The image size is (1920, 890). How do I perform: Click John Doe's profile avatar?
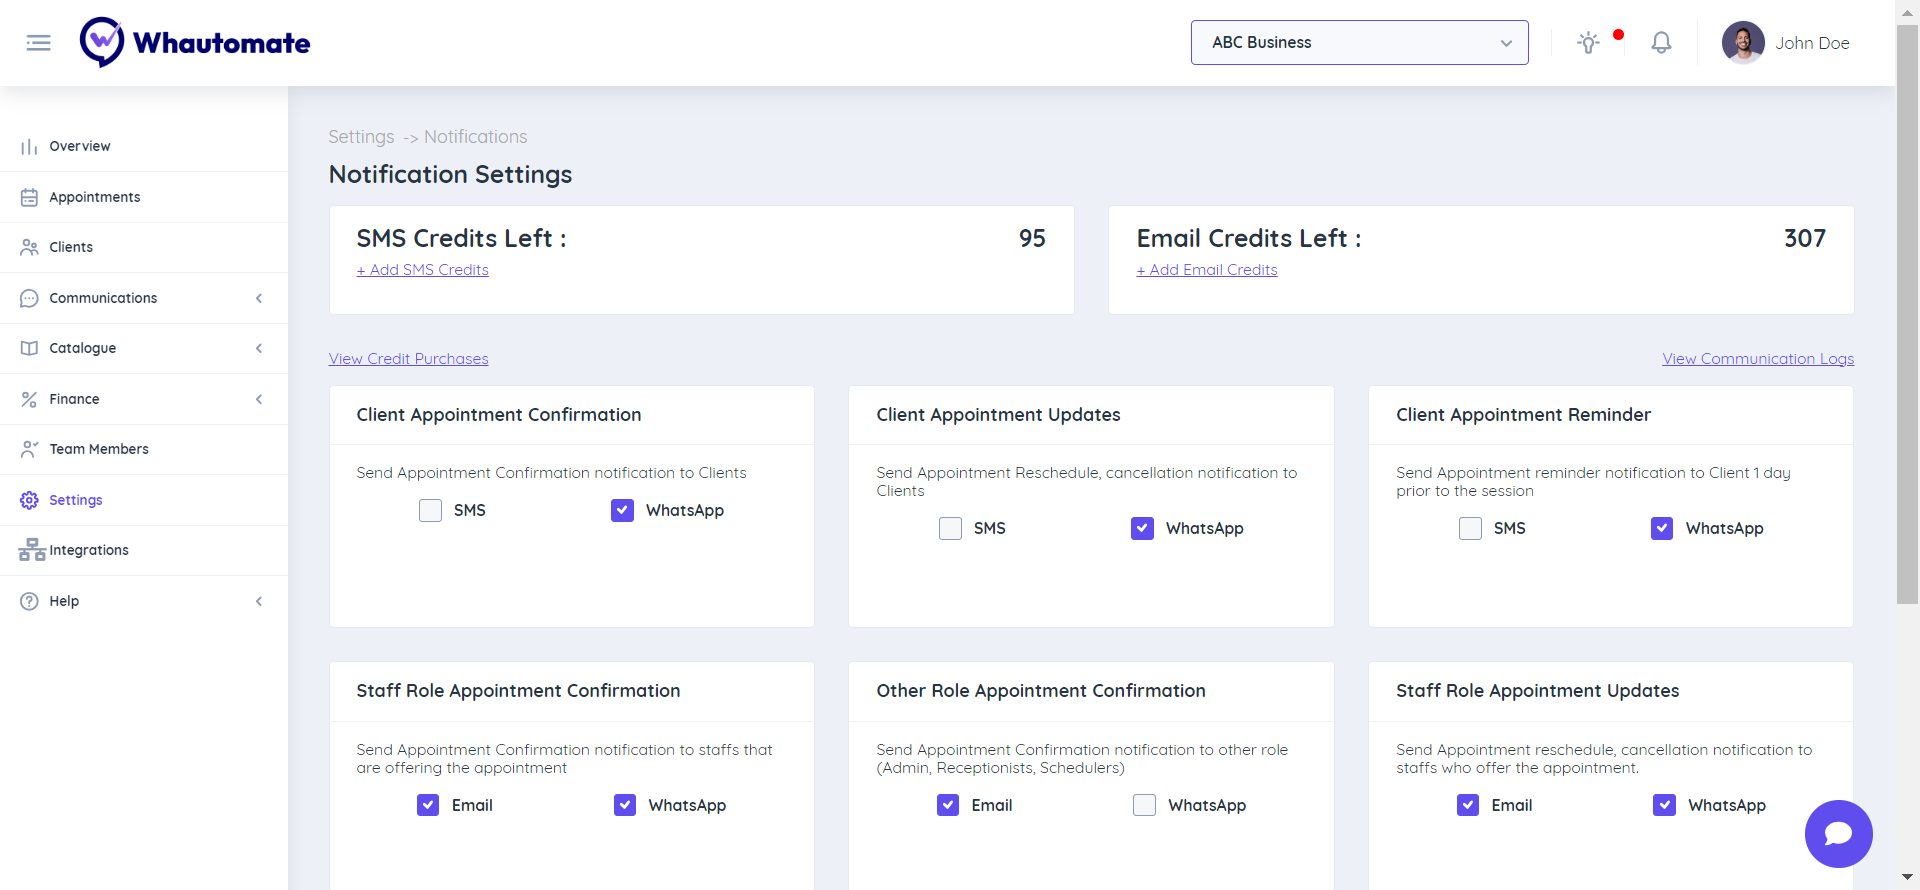pos(1742,43)
